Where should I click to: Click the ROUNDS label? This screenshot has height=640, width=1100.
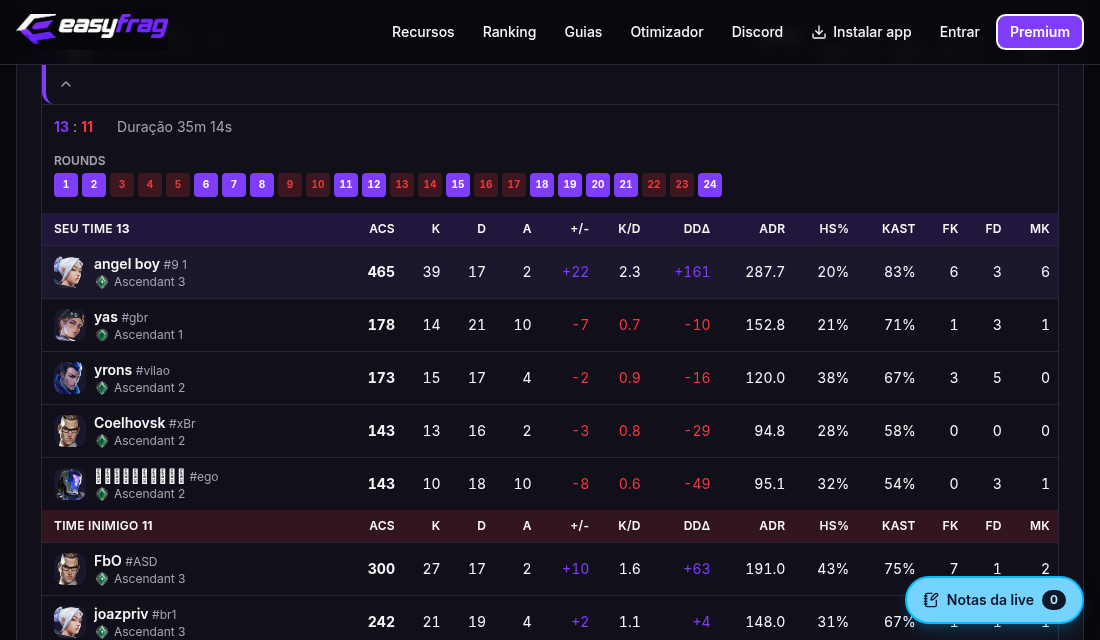[79, 161]
